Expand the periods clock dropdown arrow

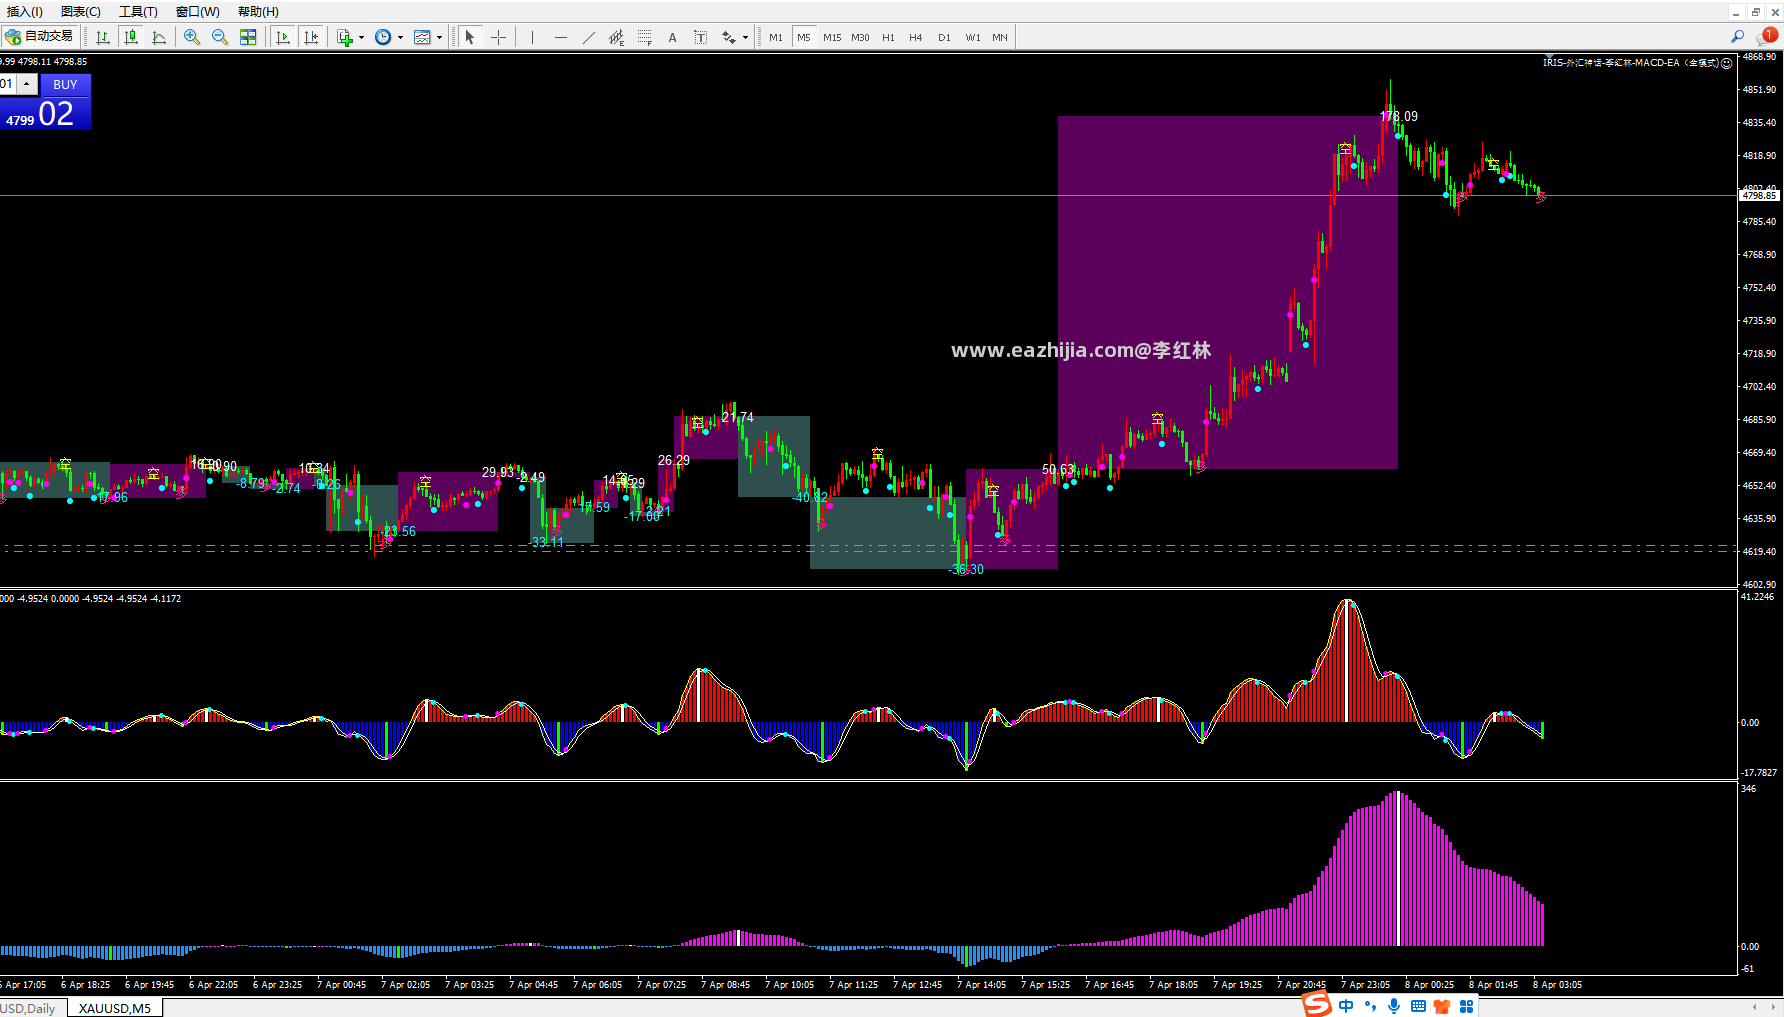(400, 37)
